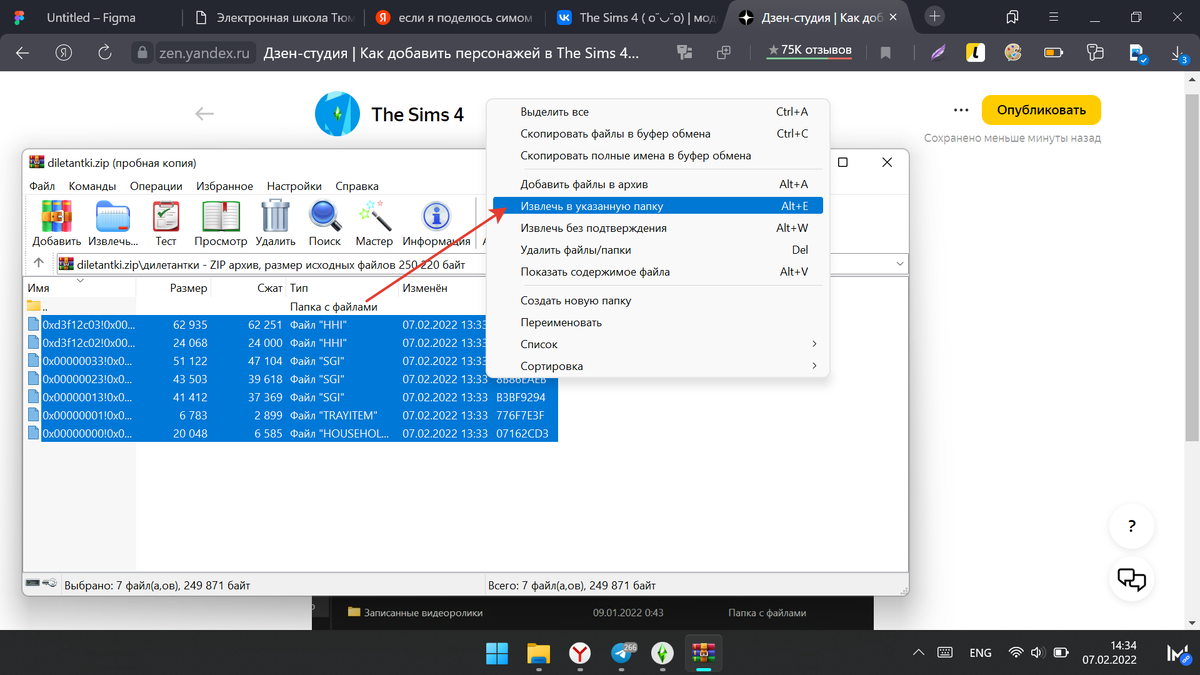The image size is (1200, 675).
Task: Click the ENG language indicator
Action: (981, 653)
